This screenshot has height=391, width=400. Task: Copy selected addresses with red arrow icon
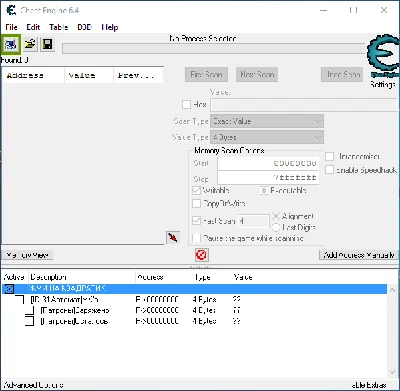point(173,238)
